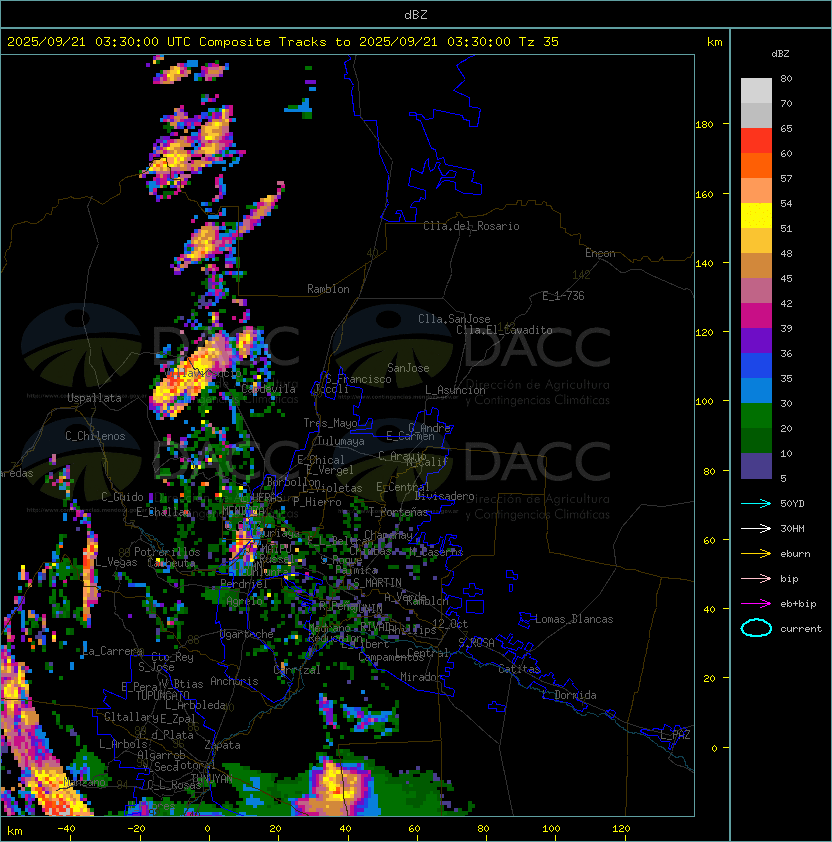
Task: Click the 'La_Carrera' map label
Action: tap(113, 651)
